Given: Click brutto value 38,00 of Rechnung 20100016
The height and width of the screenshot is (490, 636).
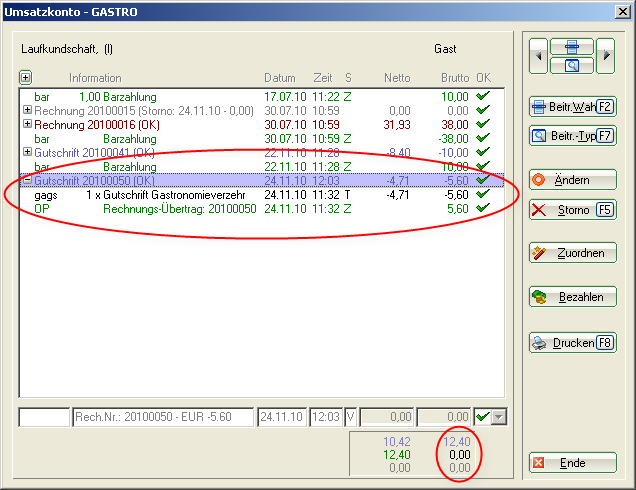Looking at the screenshot, I should pos(455,125).
